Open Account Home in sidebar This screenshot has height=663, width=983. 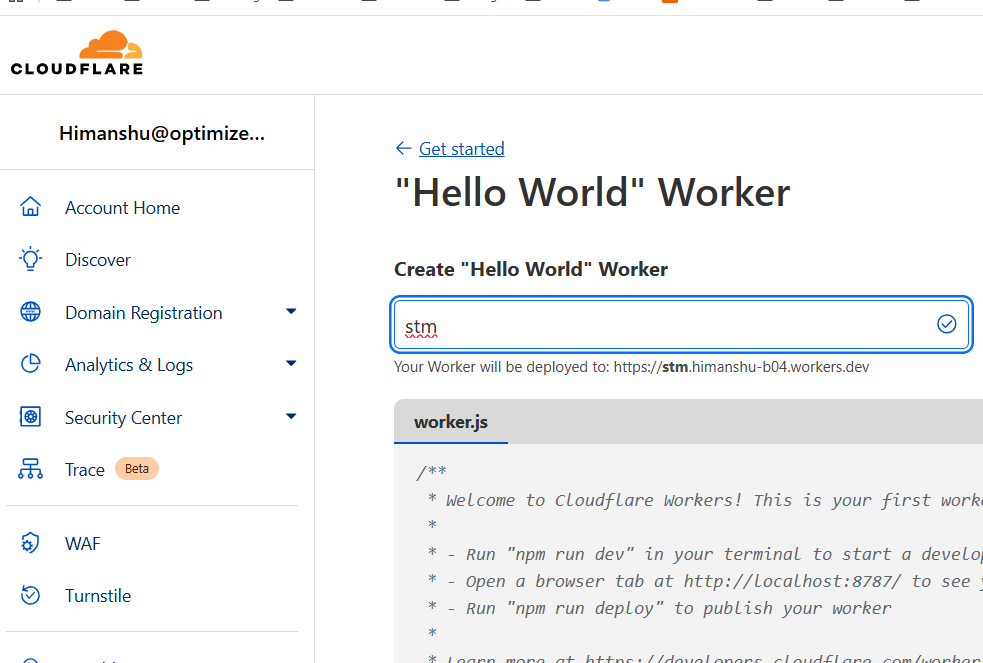pos(122,207)
